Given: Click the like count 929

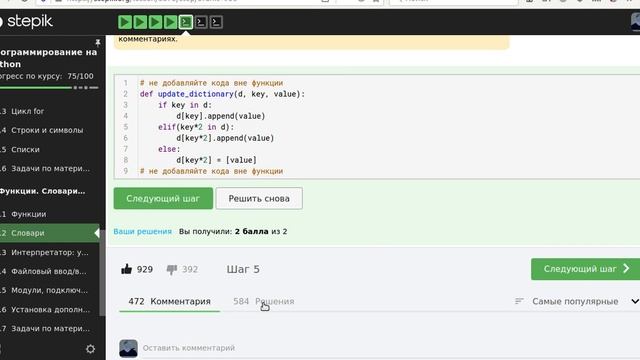Looking at the screenshot, I should tap(145, 269).
